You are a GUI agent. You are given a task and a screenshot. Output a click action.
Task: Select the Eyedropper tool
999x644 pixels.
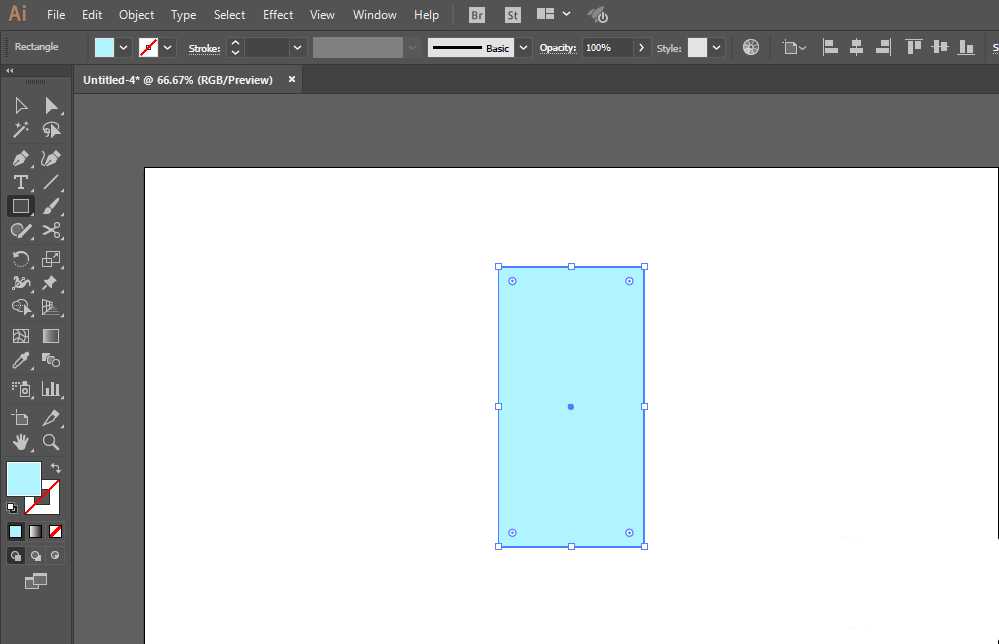click(20, 361)
